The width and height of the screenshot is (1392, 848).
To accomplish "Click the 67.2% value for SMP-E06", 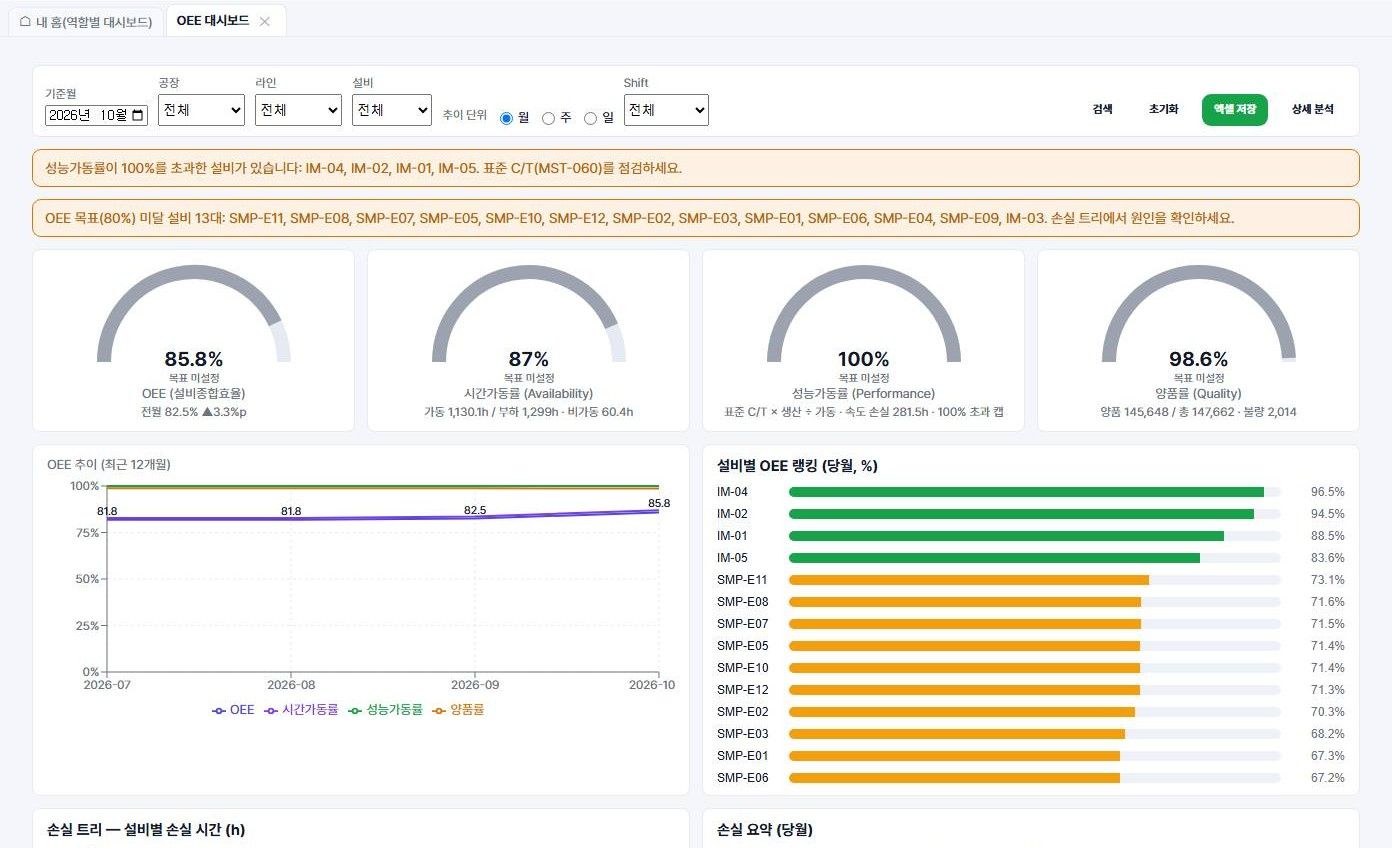I will (1328, 778).
